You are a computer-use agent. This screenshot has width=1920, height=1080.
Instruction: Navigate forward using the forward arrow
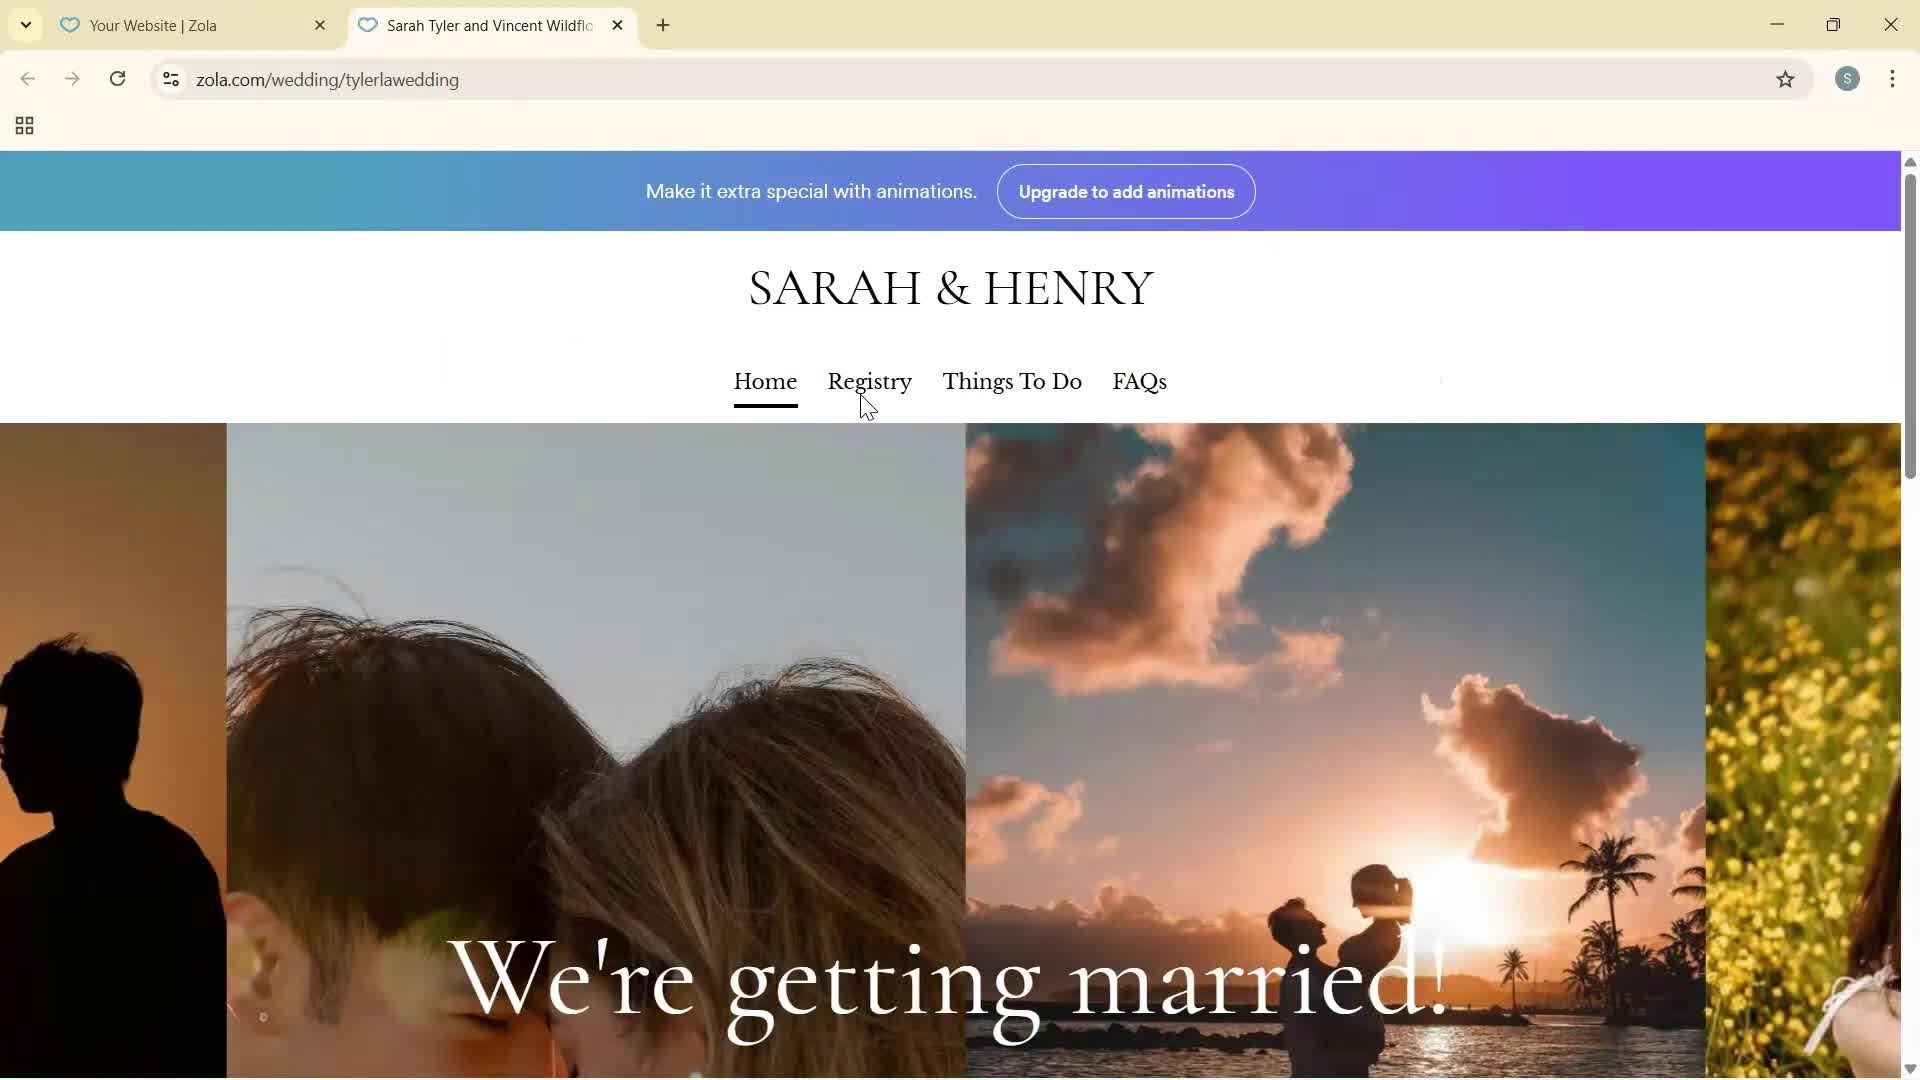tap(72, 79)
